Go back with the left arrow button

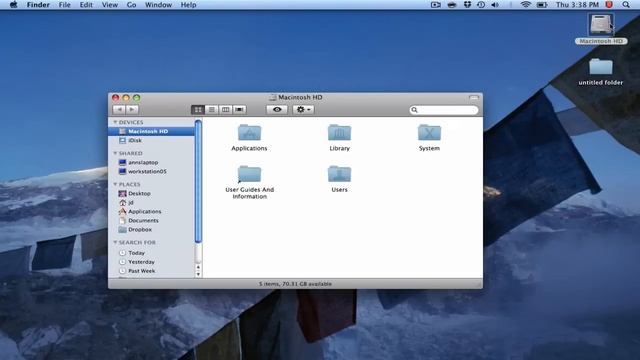tap(119, 109)
